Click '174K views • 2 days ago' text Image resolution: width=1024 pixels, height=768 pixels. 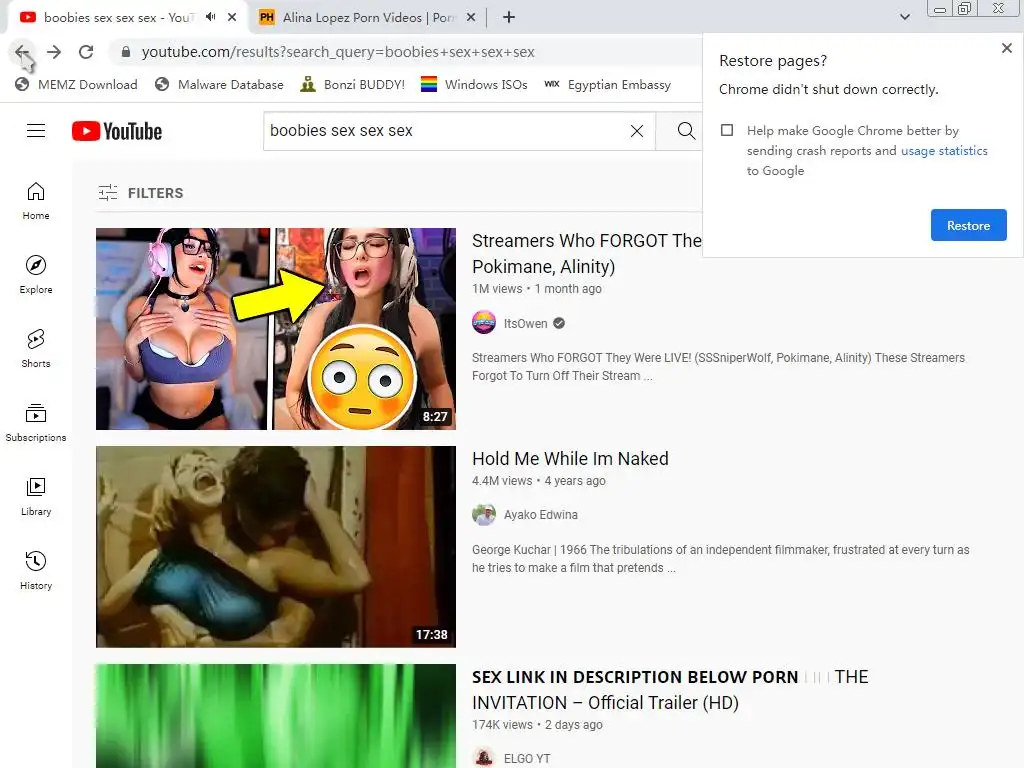coord(537,725)
